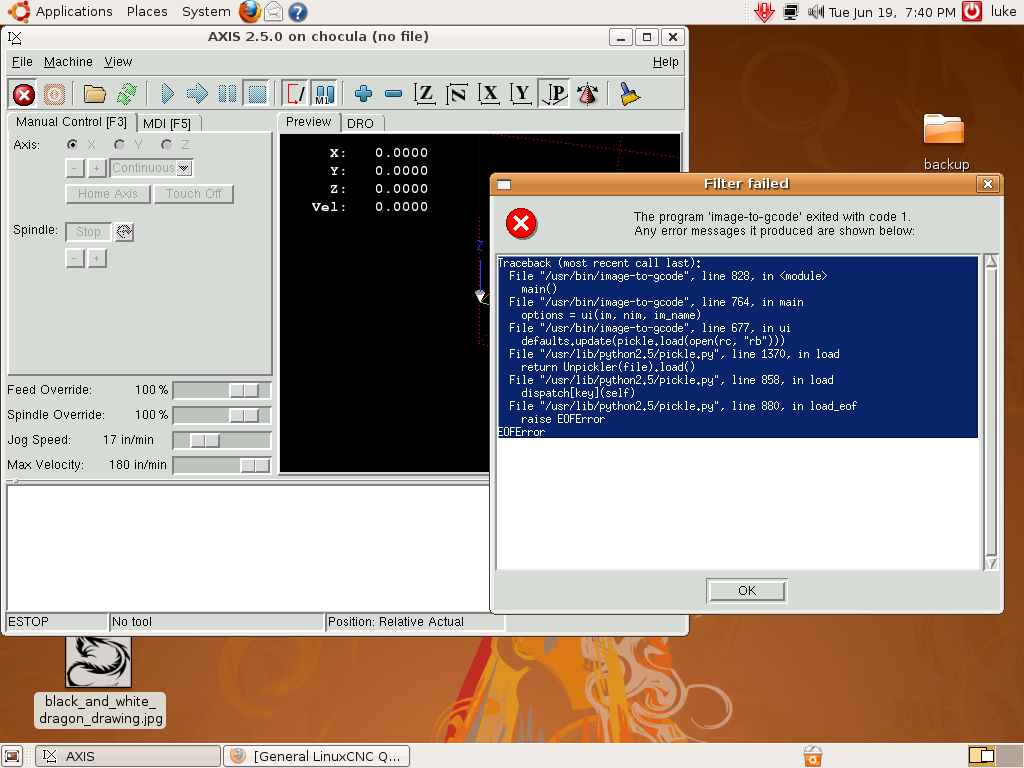Viewport: 1024px width, 768px height.
Task: Open the Help menu
Action: (x=665, y=61)
